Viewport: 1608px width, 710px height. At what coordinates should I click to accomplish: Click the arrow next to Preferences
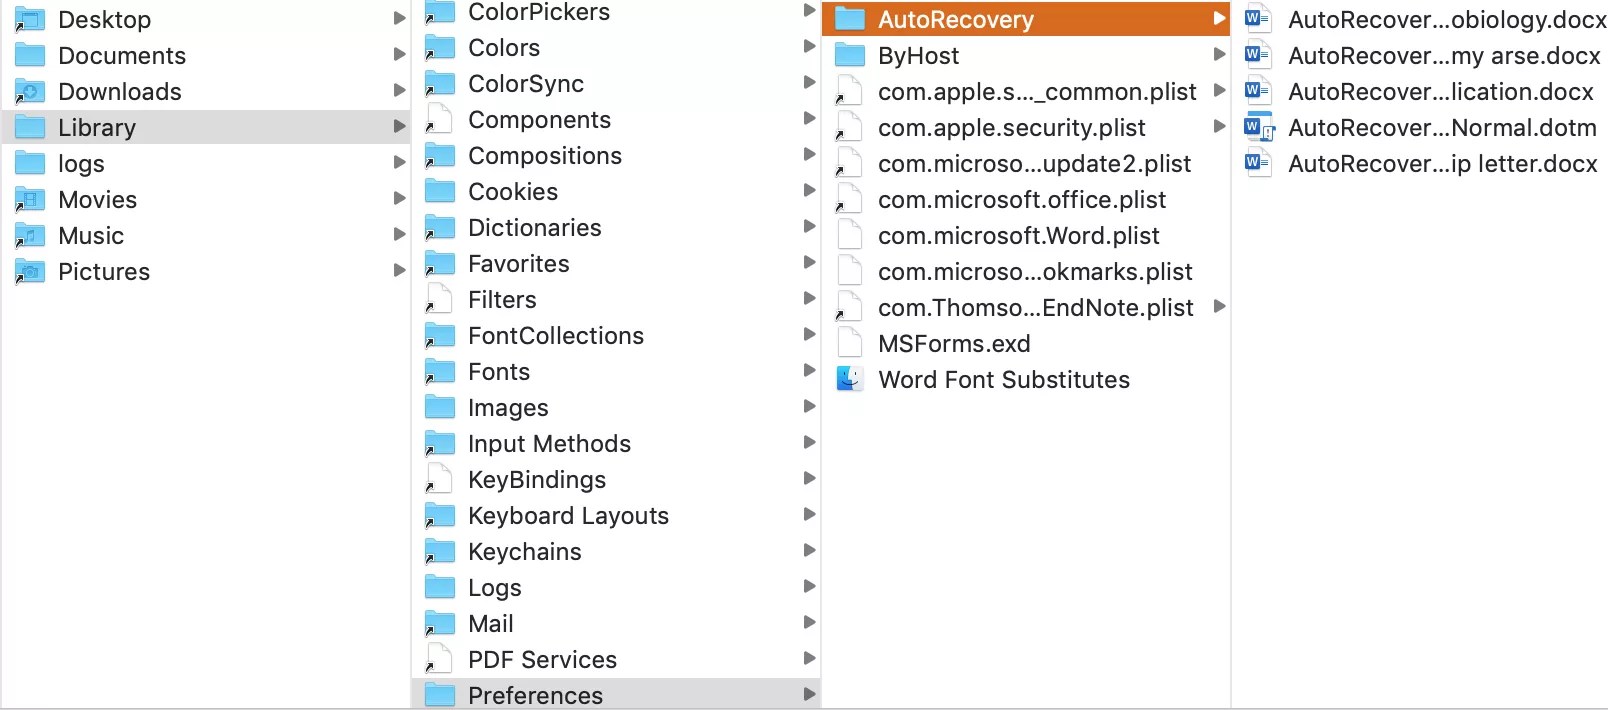tap(809, 695)
